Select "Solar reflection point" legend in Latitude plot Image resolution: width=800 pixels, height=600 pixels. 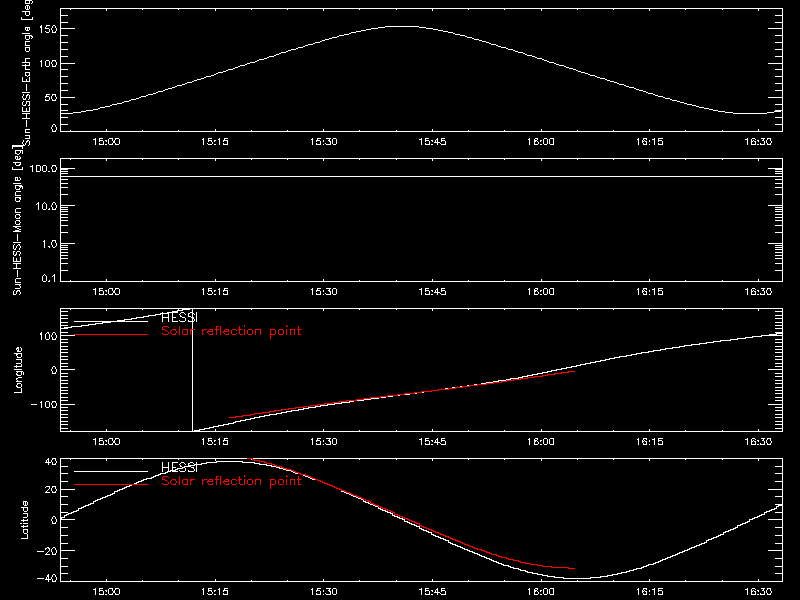coord(231,481)
